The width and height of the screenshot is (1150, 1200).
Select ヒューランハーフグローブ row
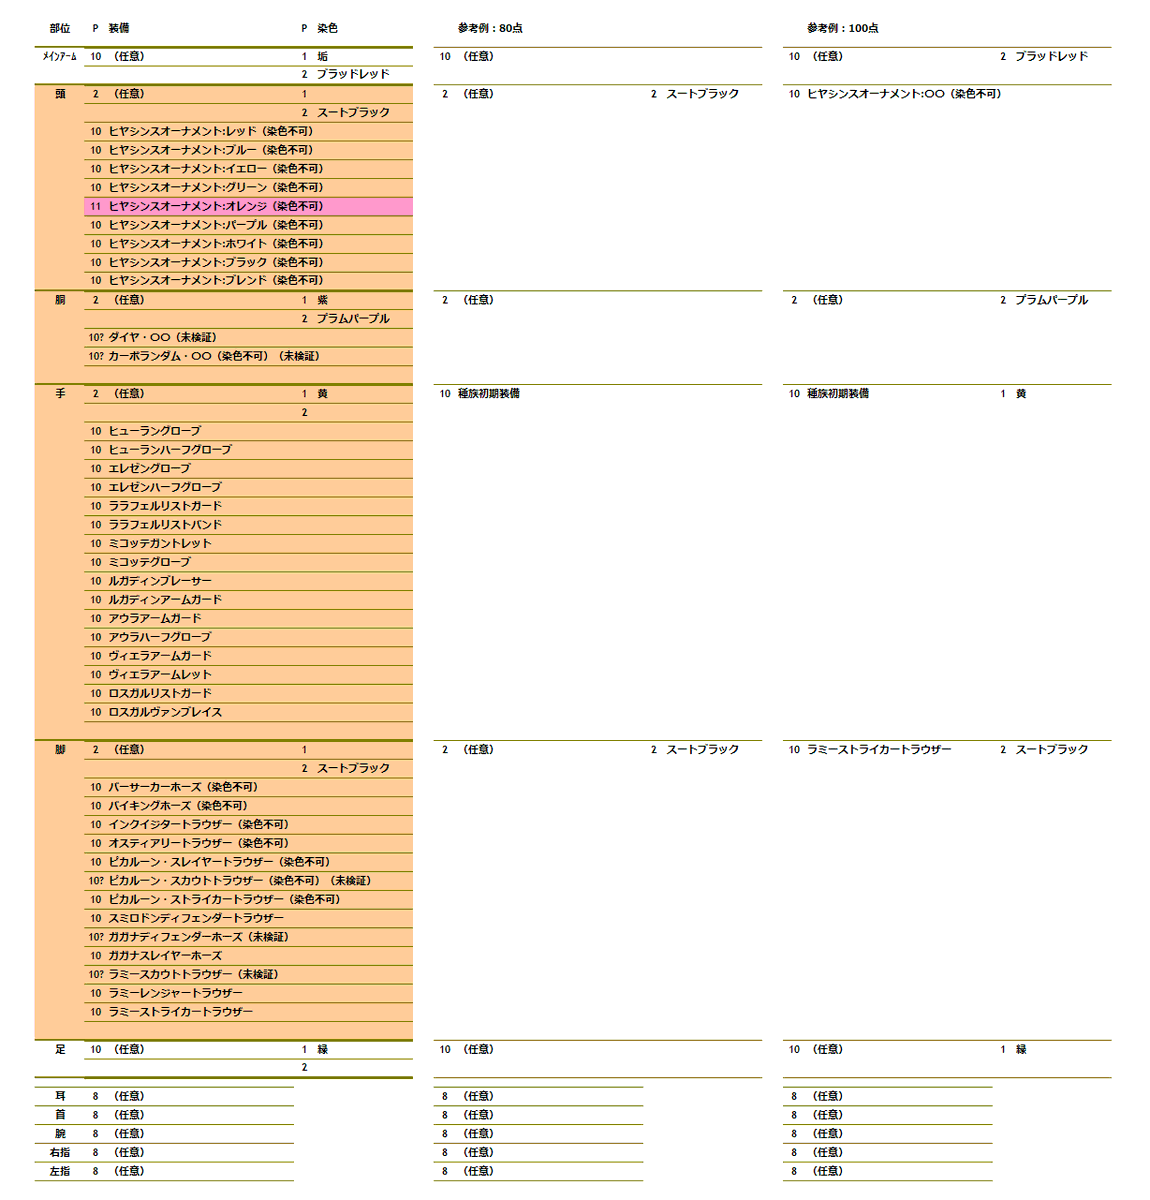point(248,450)
